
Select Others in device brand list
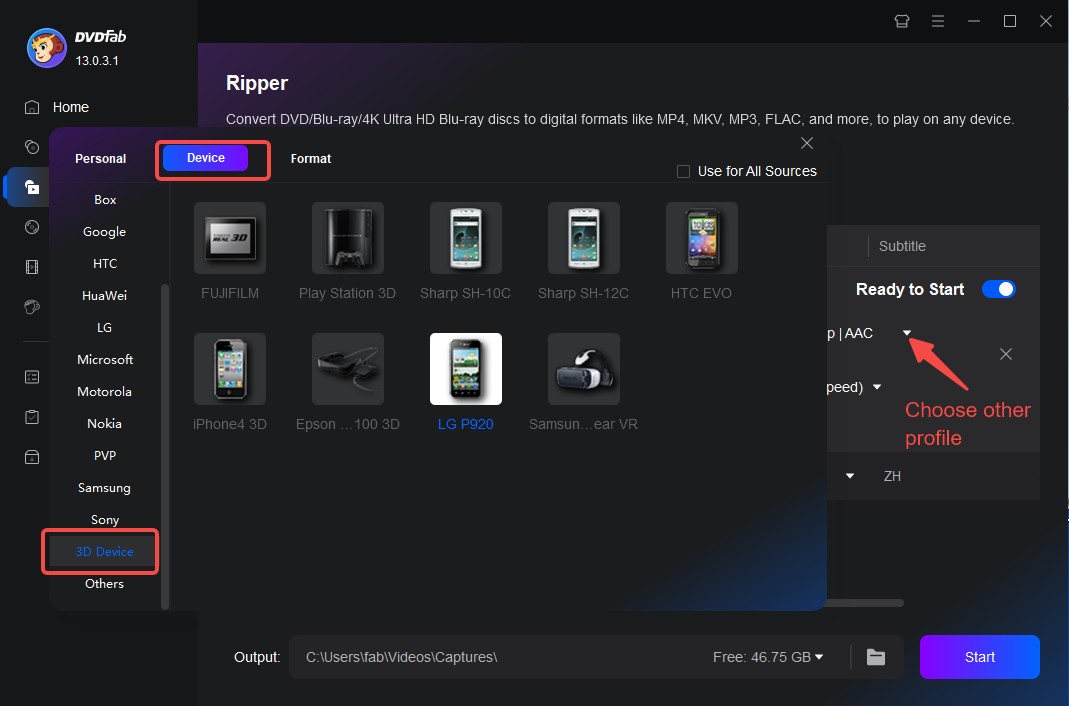point(105,584)
